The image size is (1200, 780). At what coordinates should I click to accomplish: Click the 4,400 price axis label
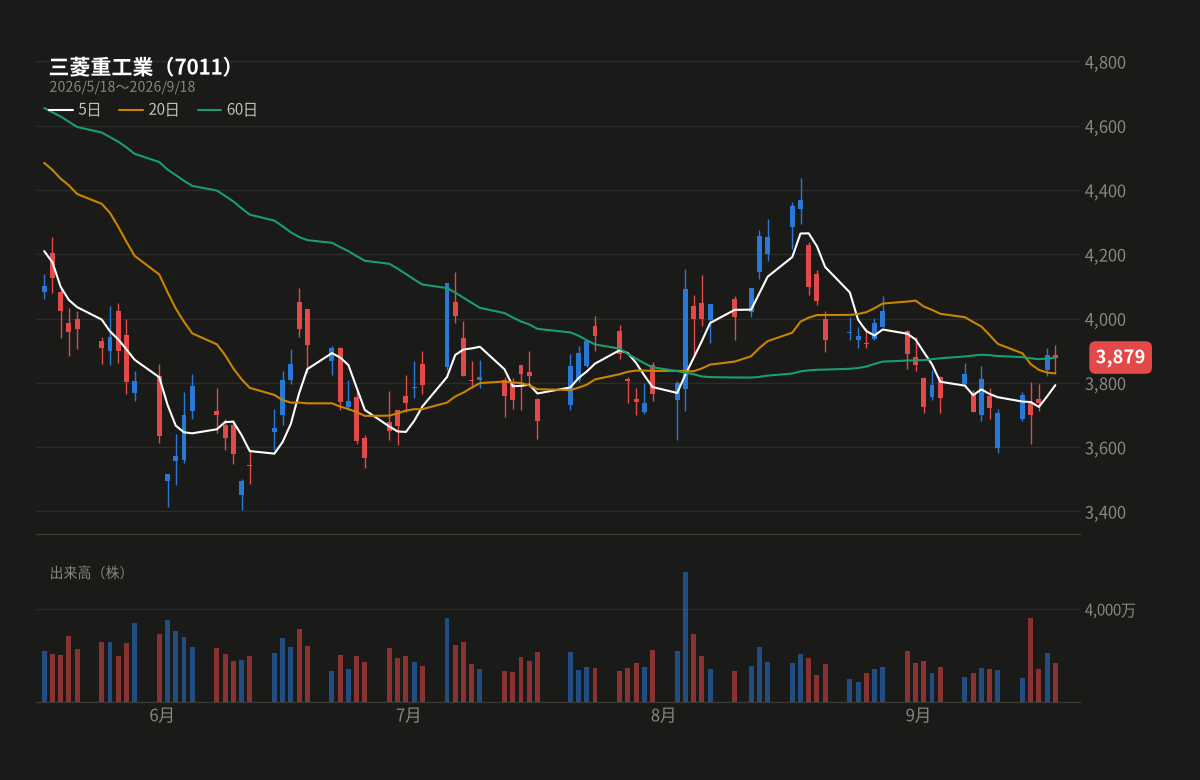coord(1105,191)
